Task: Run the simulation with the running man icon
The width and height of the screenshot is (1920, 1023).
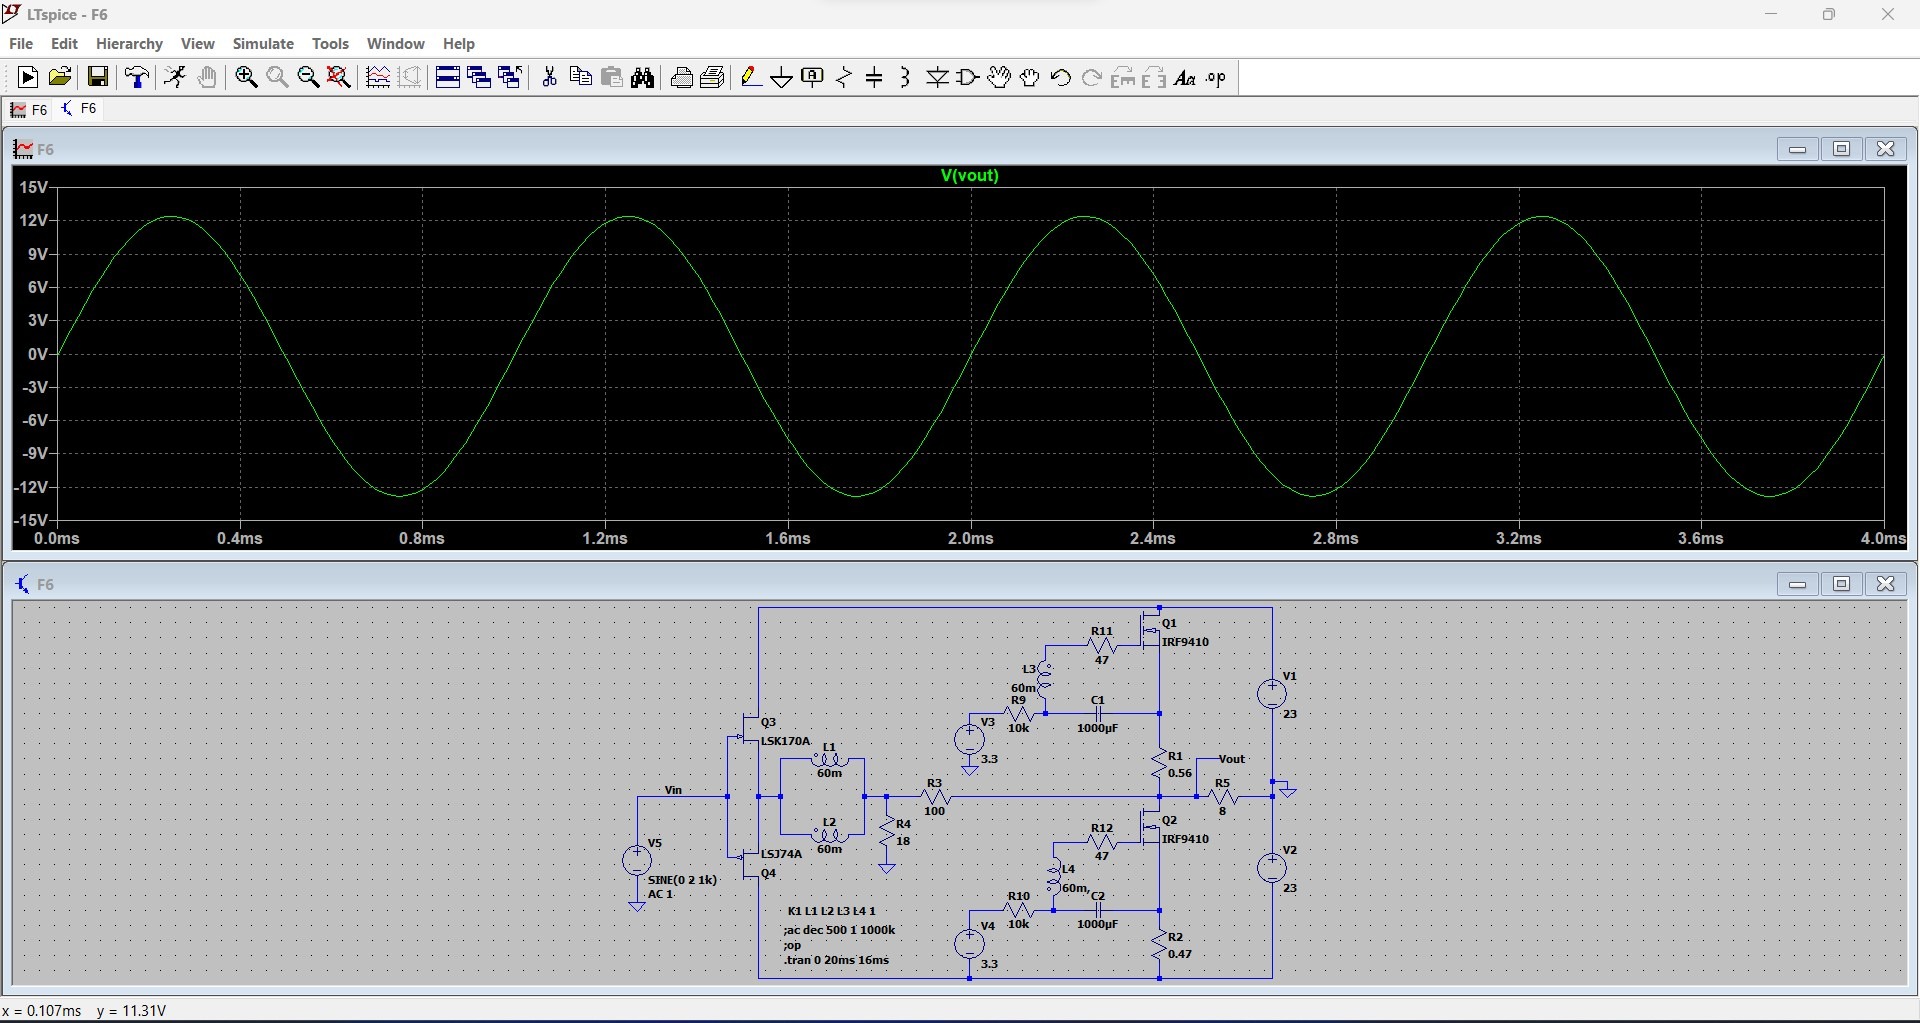Action: [175, 78]
